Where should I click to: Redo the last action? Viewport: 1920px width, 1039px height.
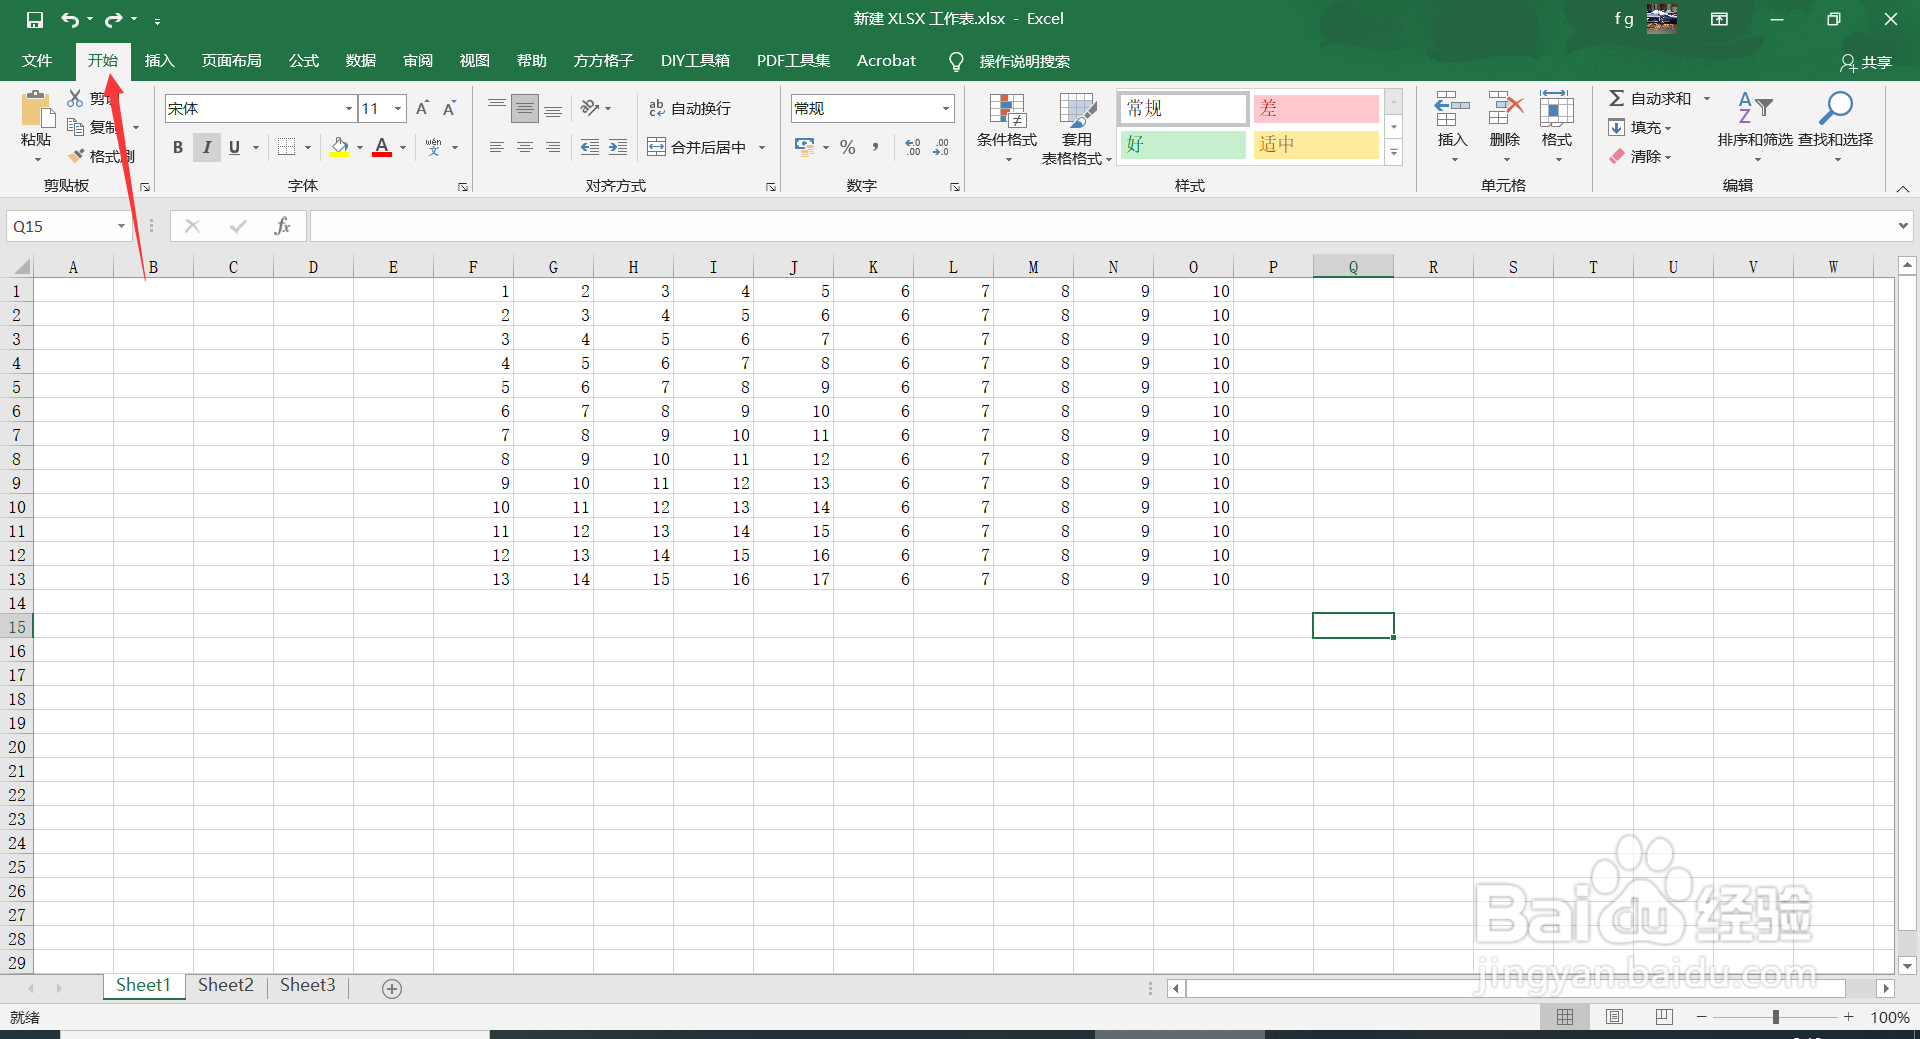114,19
